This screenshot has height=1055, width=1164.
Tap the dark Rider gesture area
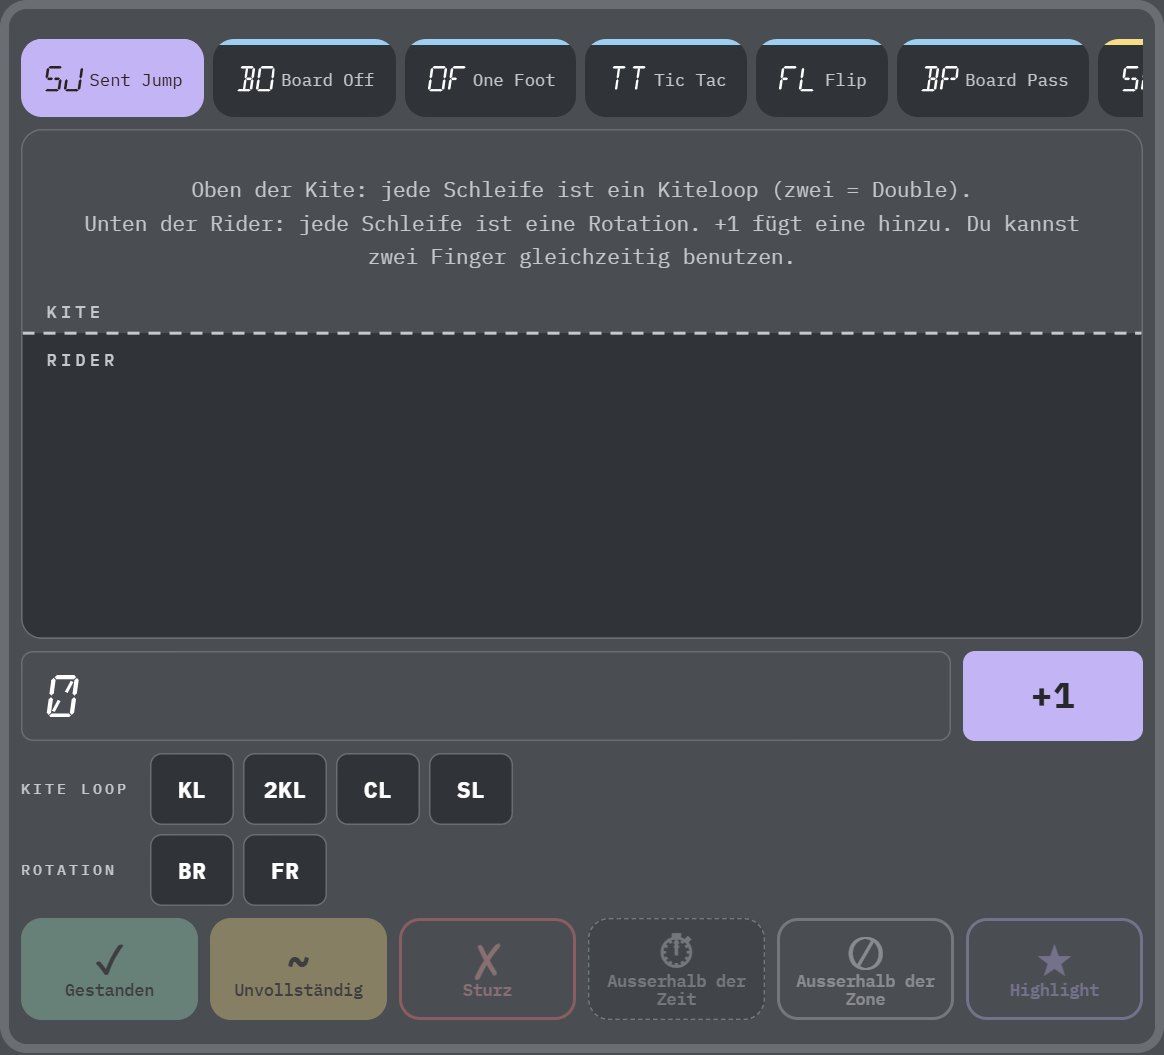pyautogui.click(x=582, y=486)
